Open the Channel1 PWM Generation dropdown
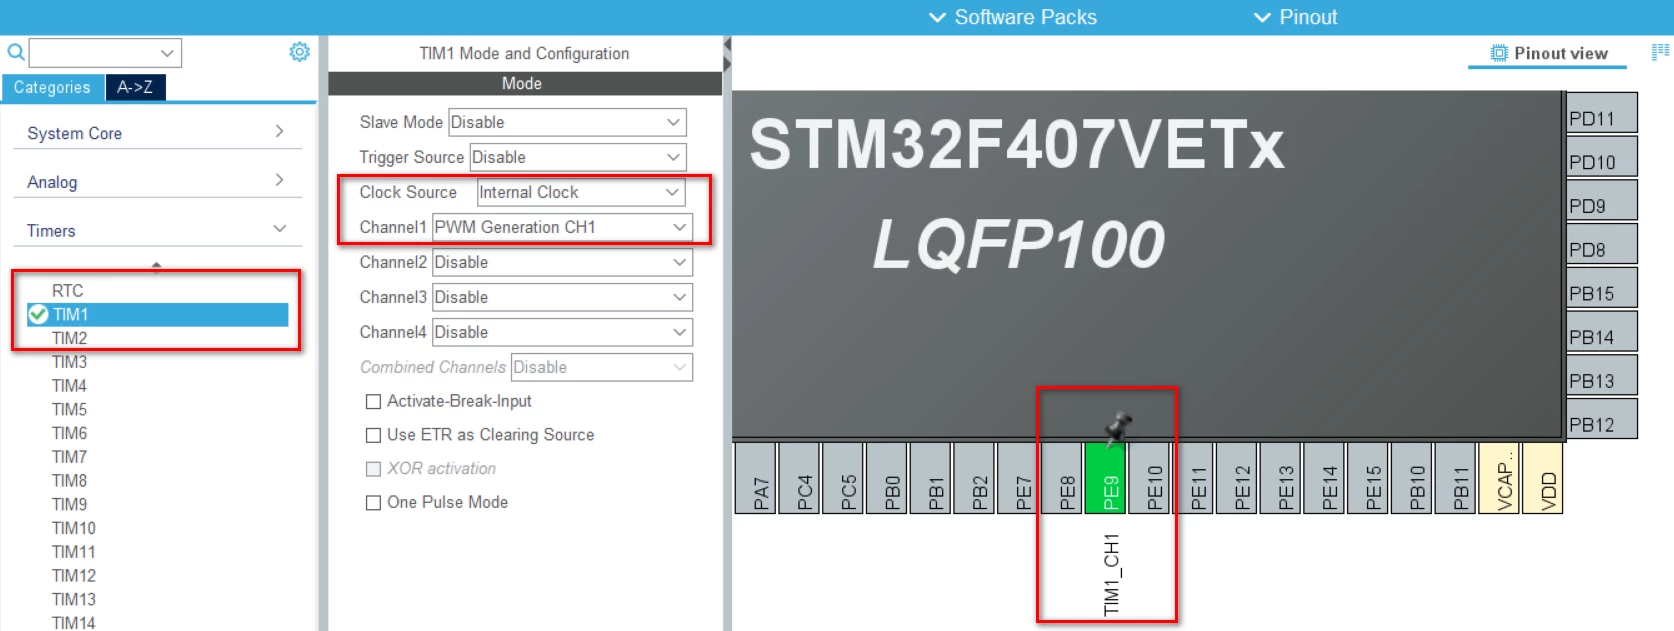The height and width of the screenshot is (631, 1674). (561, 227)
